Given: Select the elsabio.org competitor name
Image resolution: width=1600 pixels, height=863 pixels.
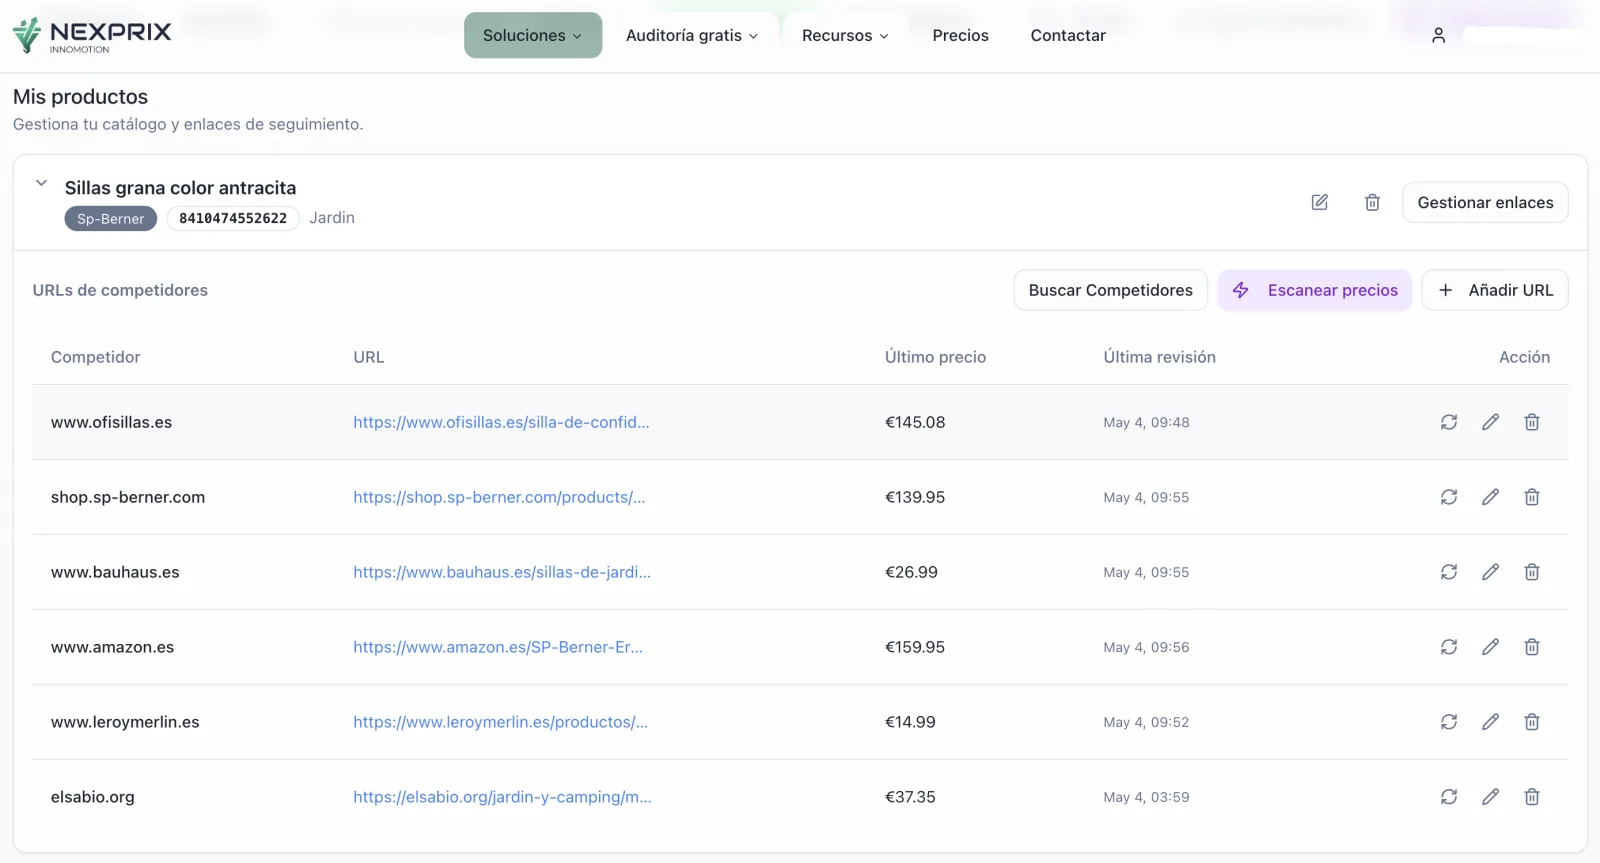Looking at the screenshot, I should point(93,797).
